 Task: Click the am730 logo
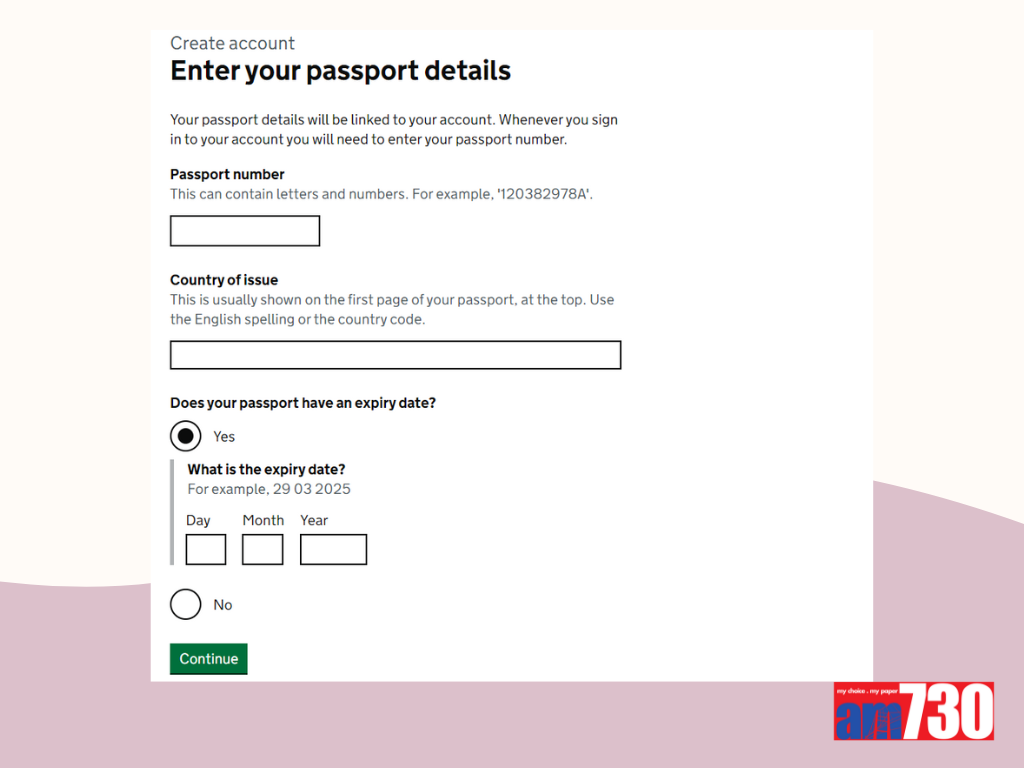coord(913,711)
